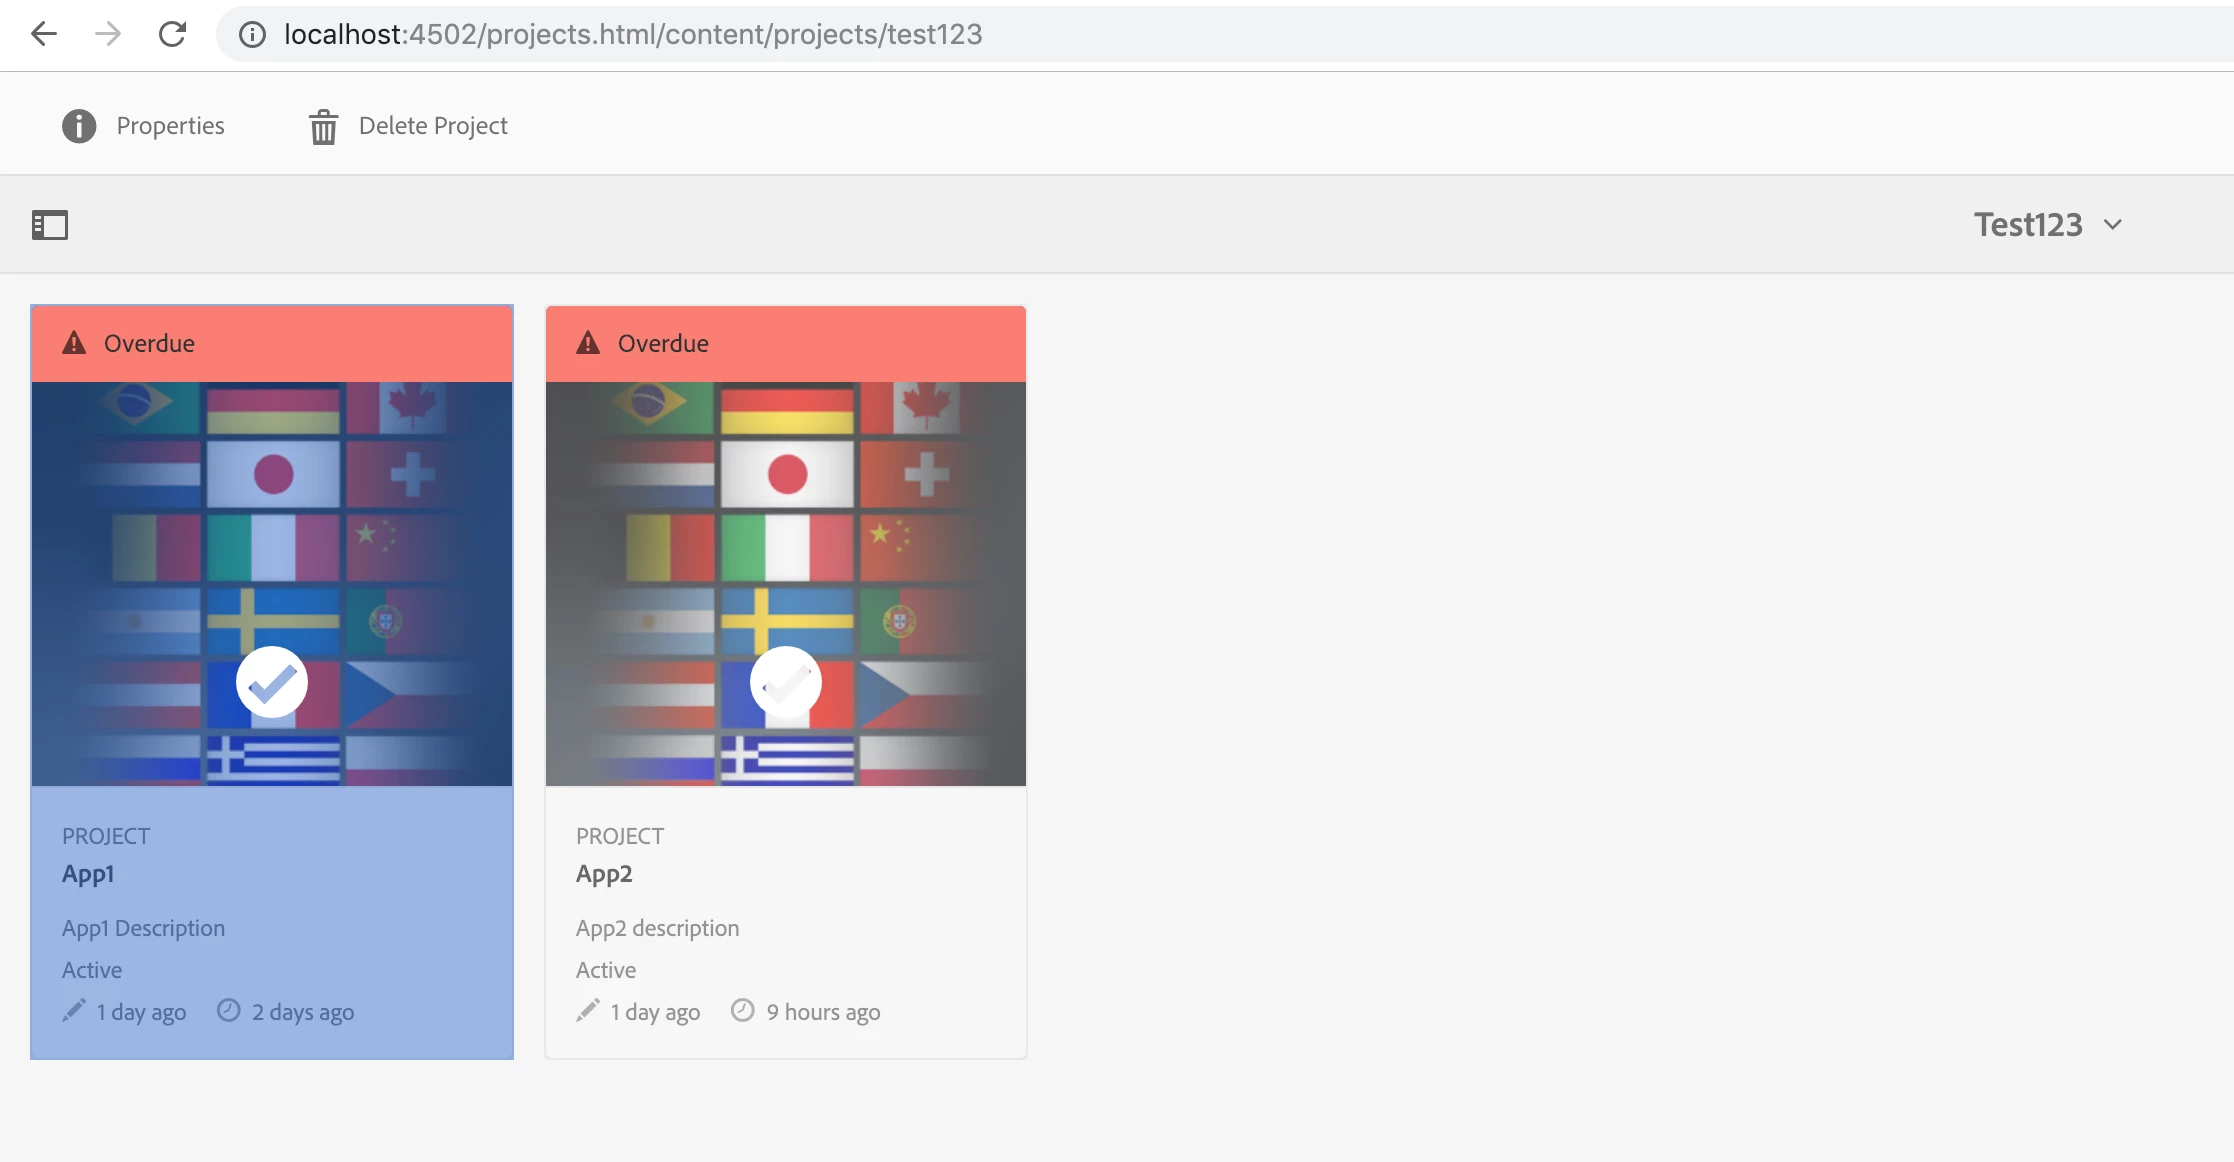This screenshot has width=2234, height=1162.
Task: Deselect the App1 card checkmark
Action: tap(272, 683)
